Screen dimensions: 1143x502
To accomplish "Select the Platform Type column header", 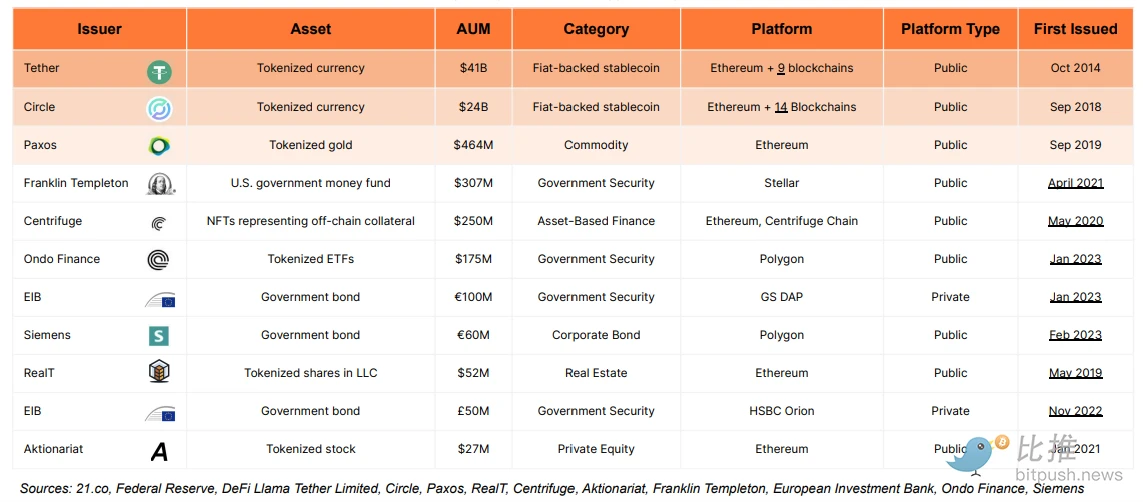I will click(951, 29).
